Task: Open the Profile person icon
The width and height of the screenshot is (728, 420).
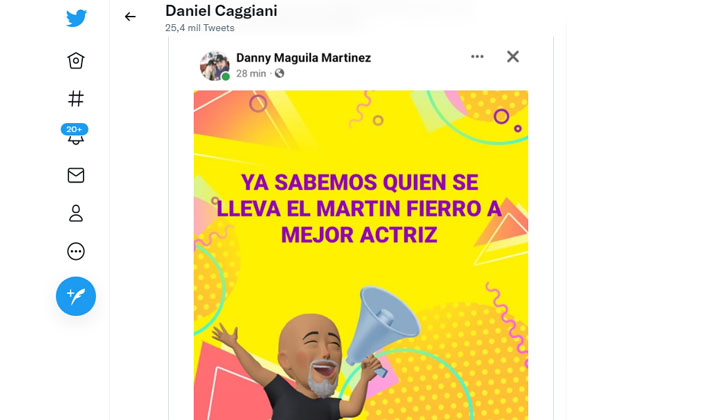Action: 76,213
